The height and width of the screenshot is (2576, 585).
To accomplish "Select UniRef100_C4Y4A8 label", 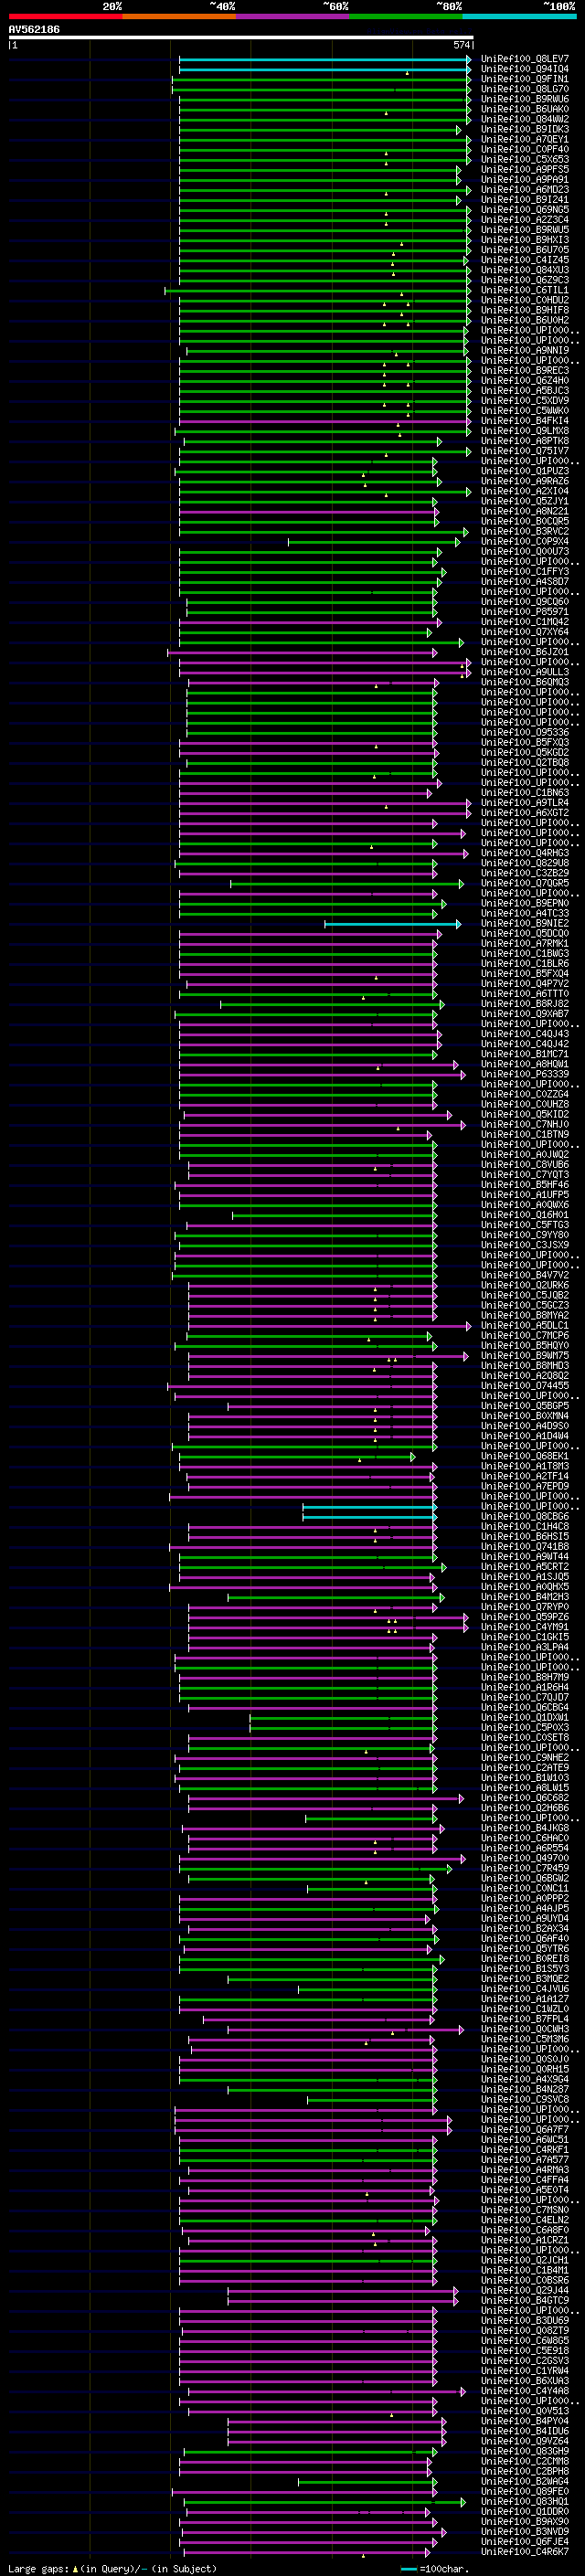I will pyautogui.click(x=525, y=2391).
